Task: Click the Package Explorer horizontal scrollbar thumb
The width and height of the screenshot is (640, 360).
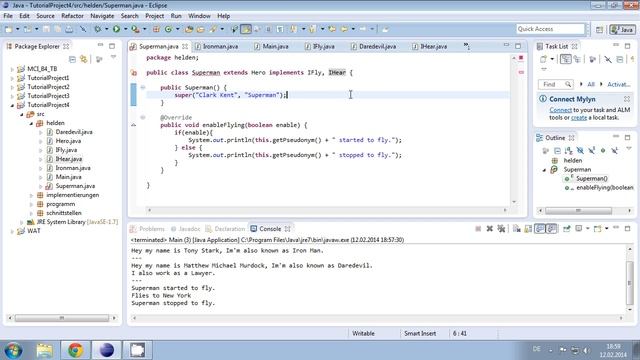Action: click(62, 318)
